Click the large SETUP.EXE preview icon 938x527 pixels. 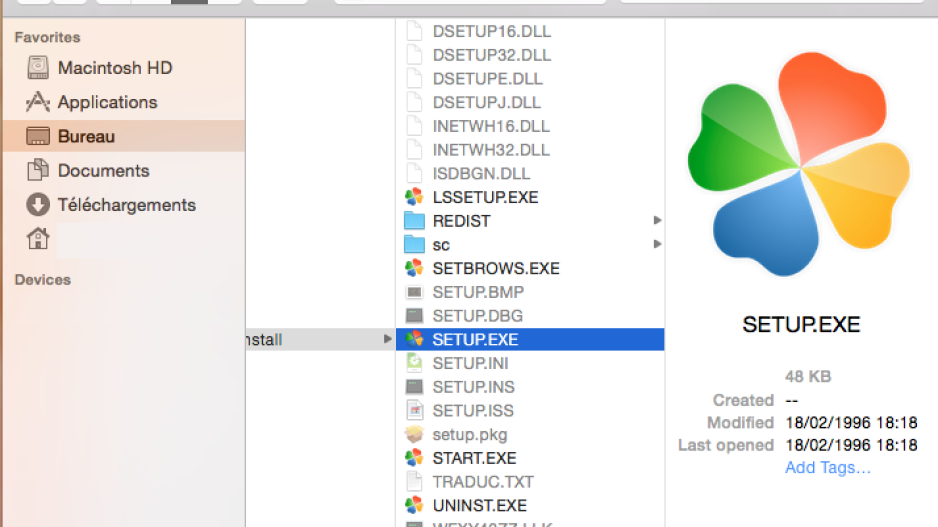[x=799, y=165]
